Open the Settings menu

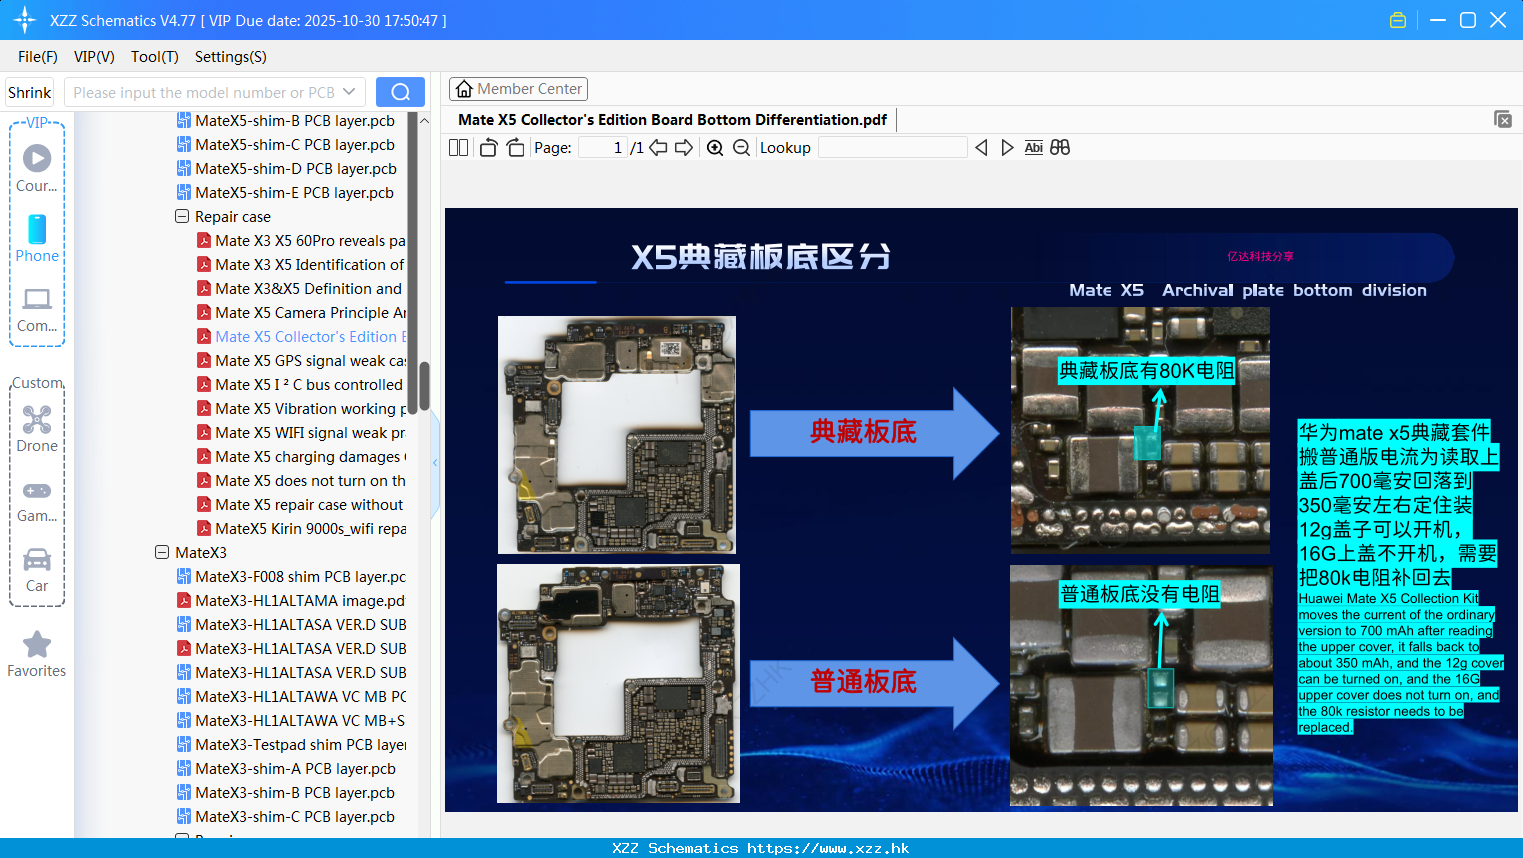[231, 57]
